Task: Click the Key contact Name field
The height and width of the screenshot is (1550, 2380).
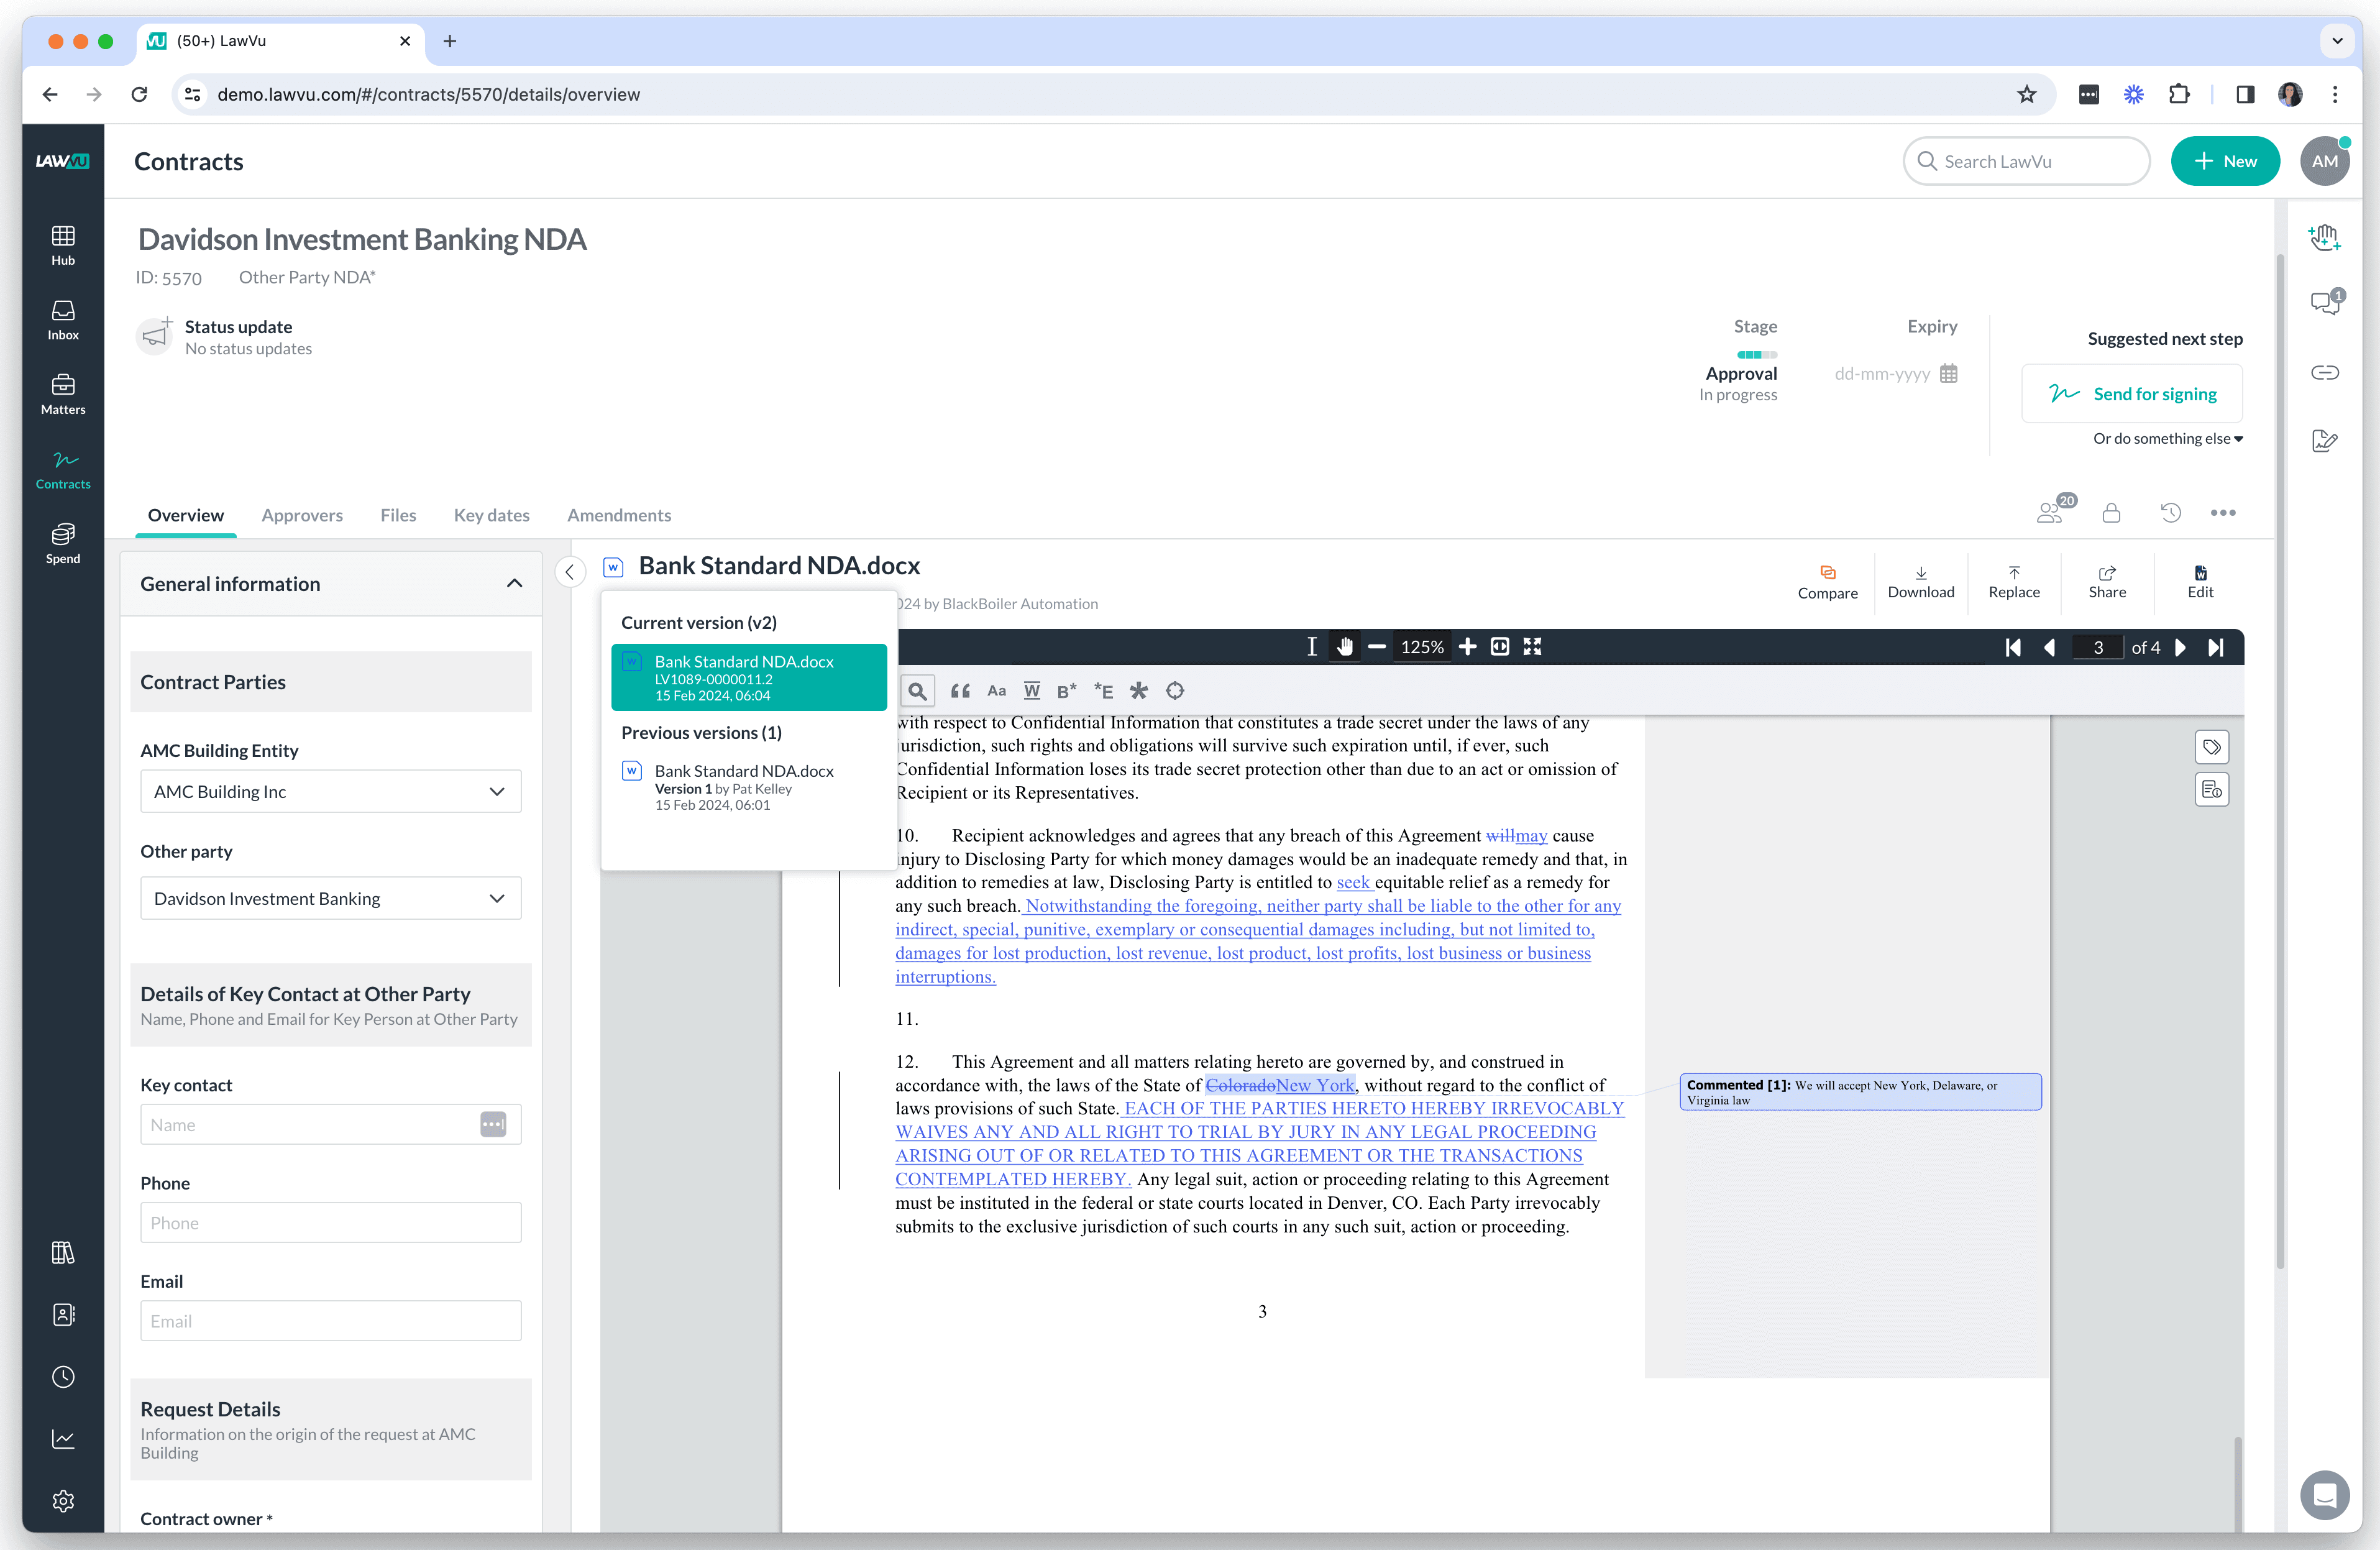Action: click(x=331, y=1124)
